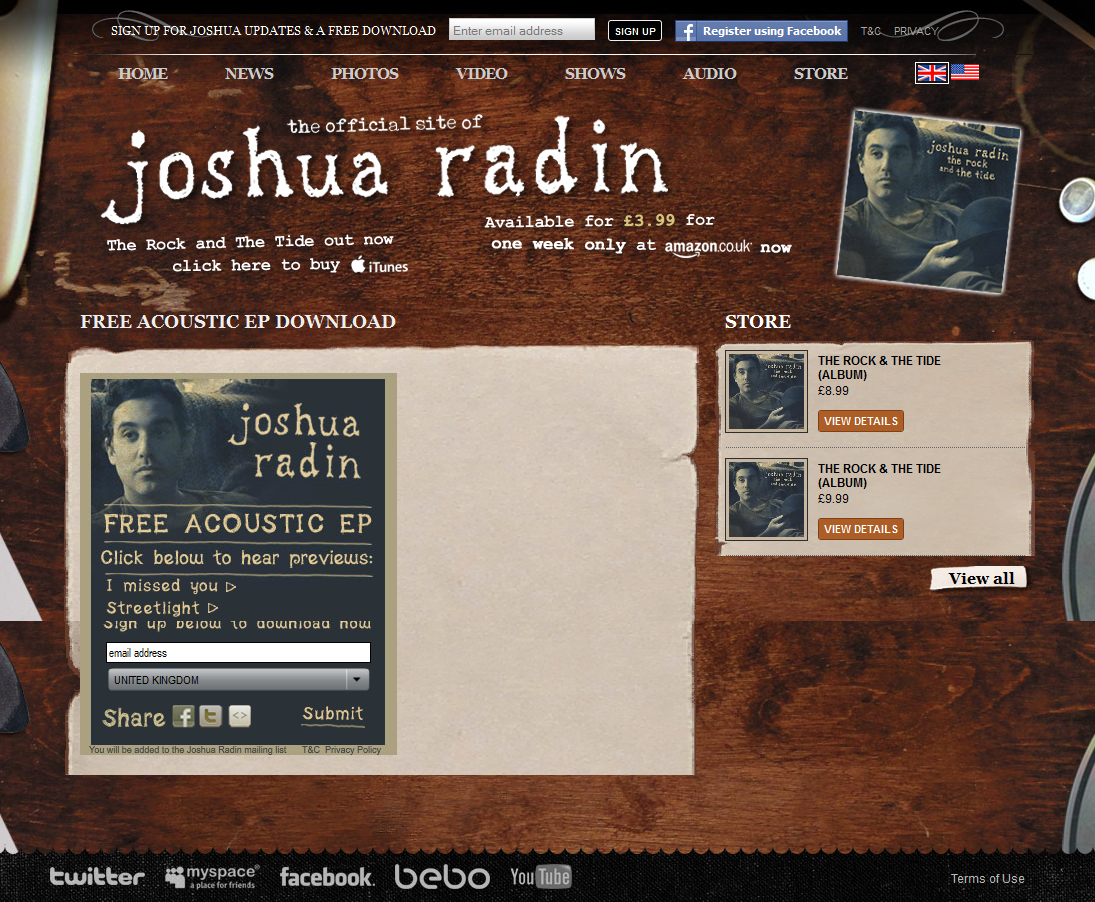Click the Store section heading
This screenshot has height=902, width=1095.
(758, 321)
